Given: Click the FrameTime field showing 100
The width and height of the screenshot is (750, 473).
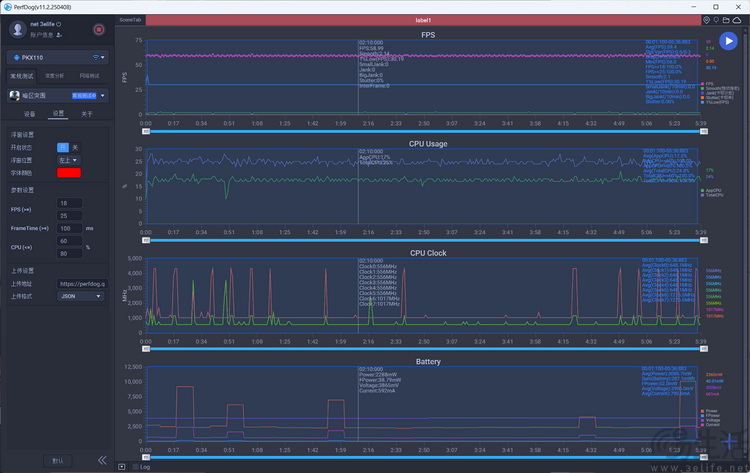Looking at the screenshot, I should click(69, 229).
